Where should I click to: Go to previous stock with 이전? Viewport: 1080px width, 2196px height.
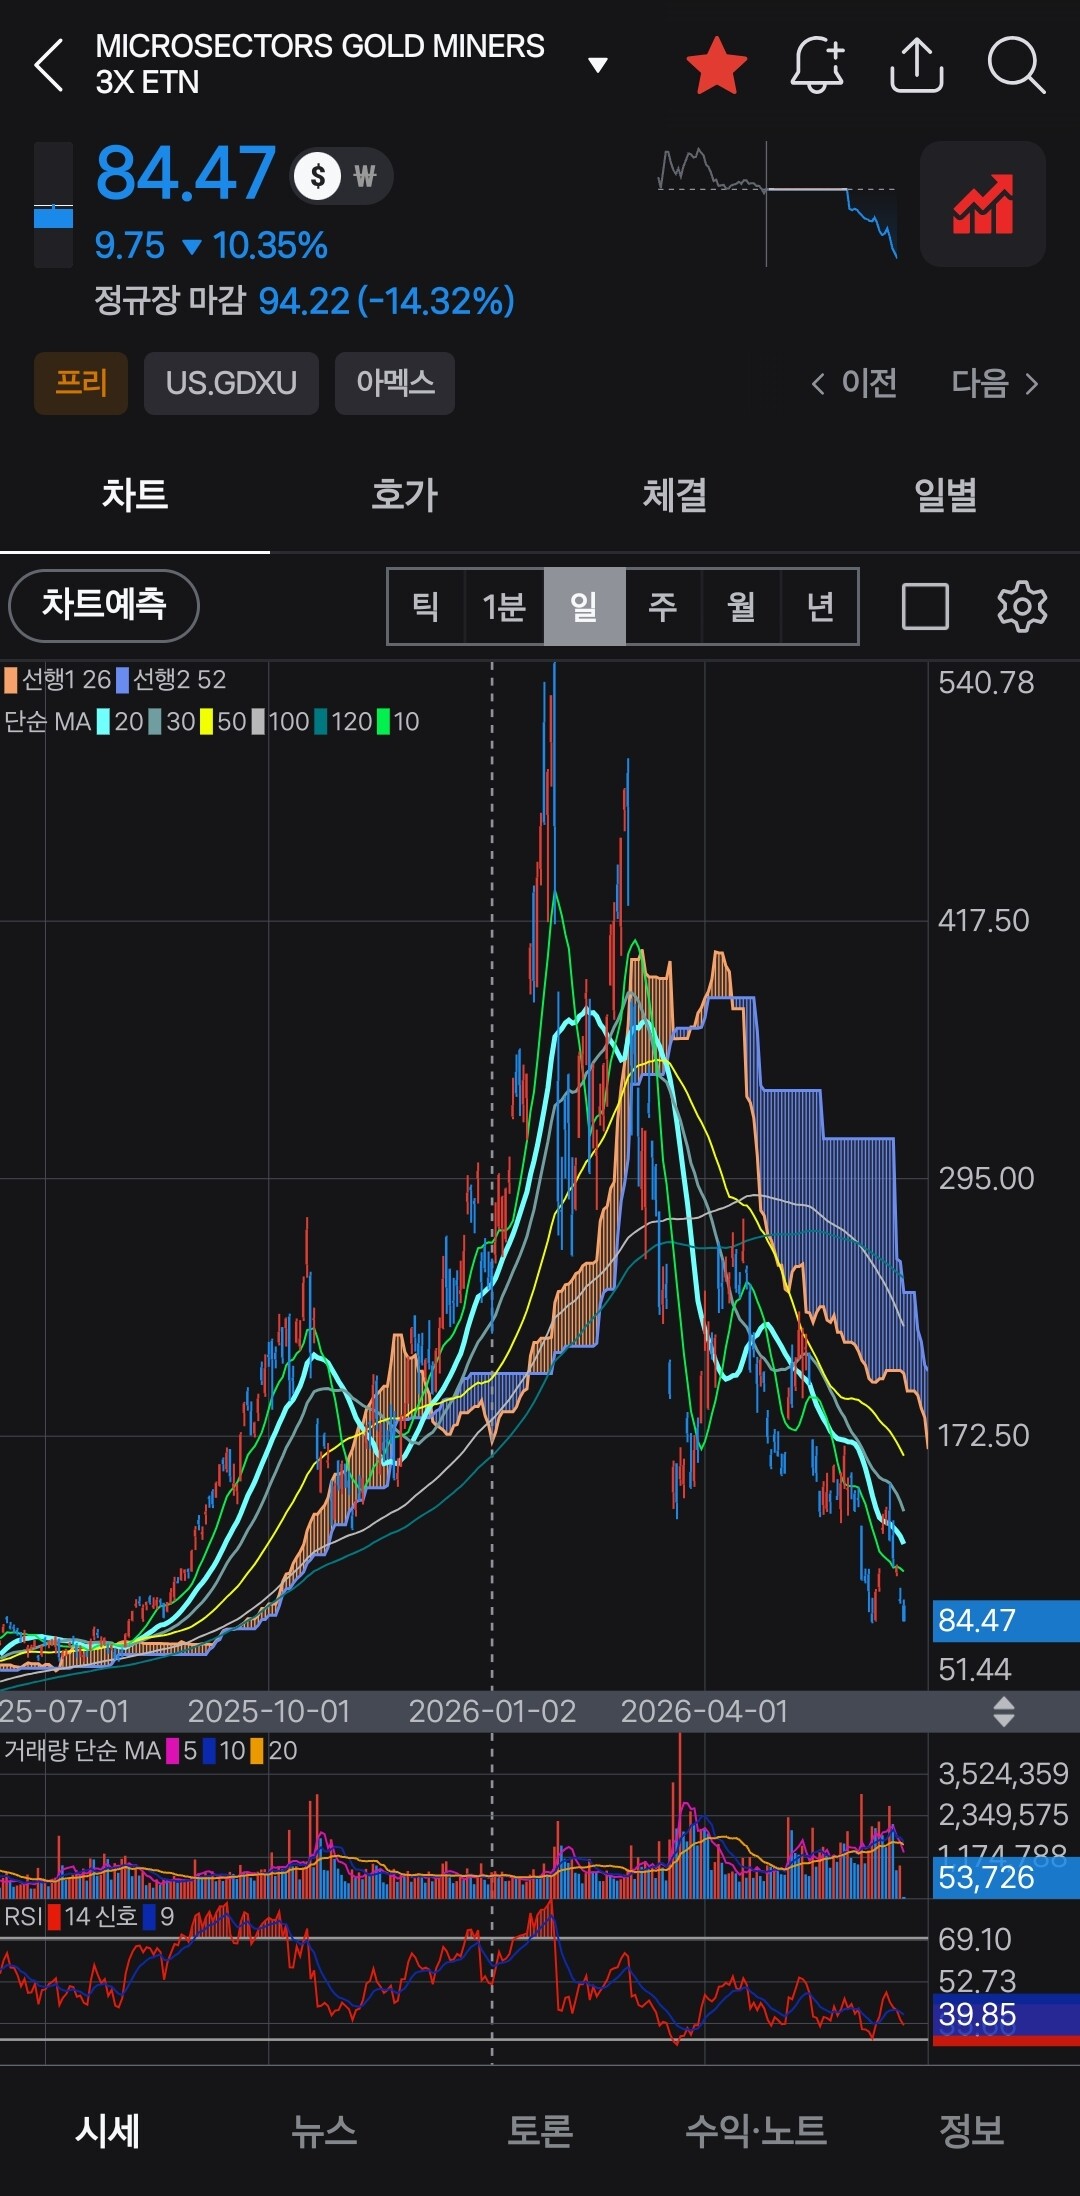pyautogui.click(x=854, y=383)
